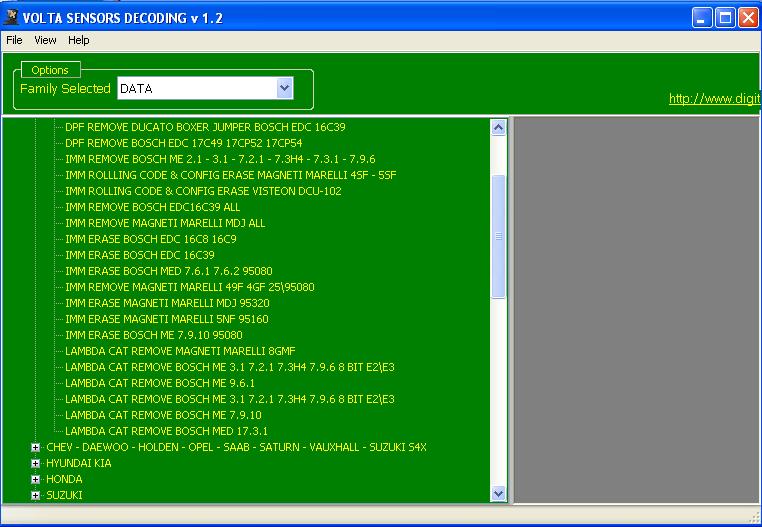Open the File menu

pyautogui.click(x=14, y=40)
